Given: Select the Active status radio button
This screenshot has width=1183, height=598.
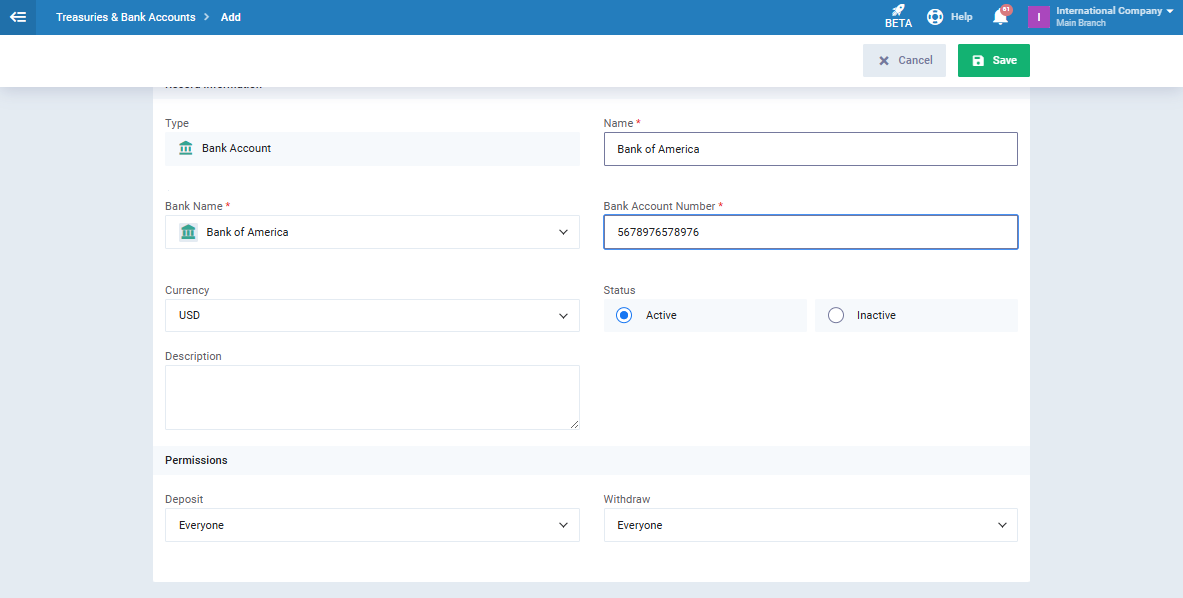Looking at the screenshot, I should point(623,315).
